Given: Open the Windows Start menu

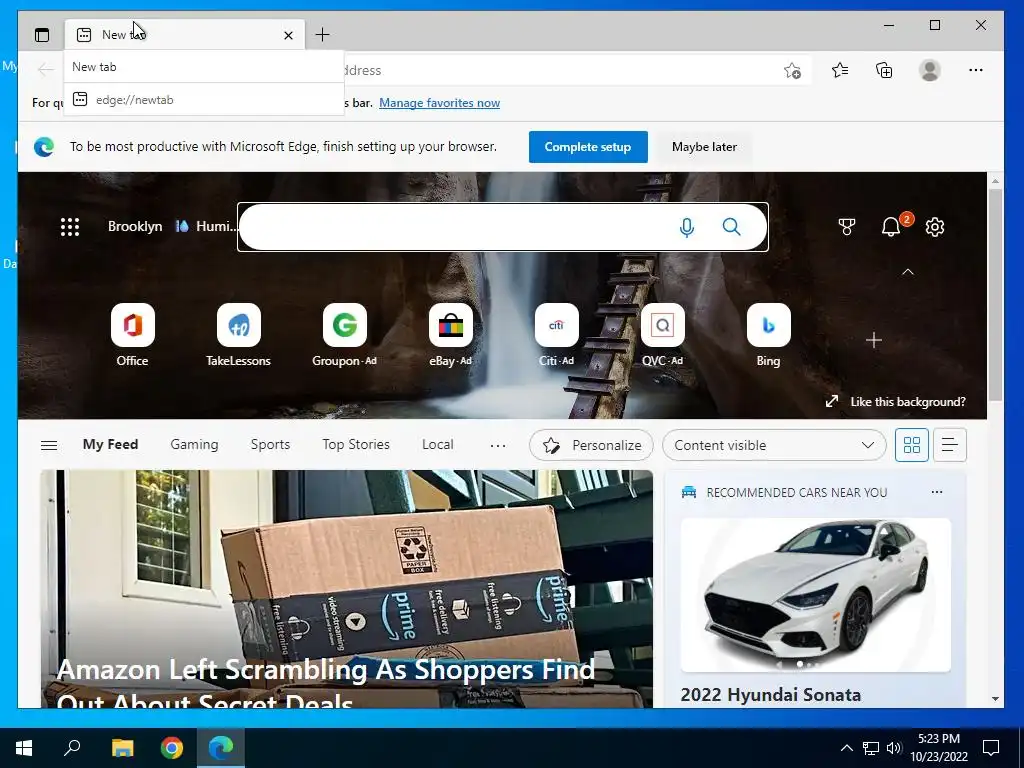Looking at the screenshot, I should pyautogui.click(x=24, y=748).
